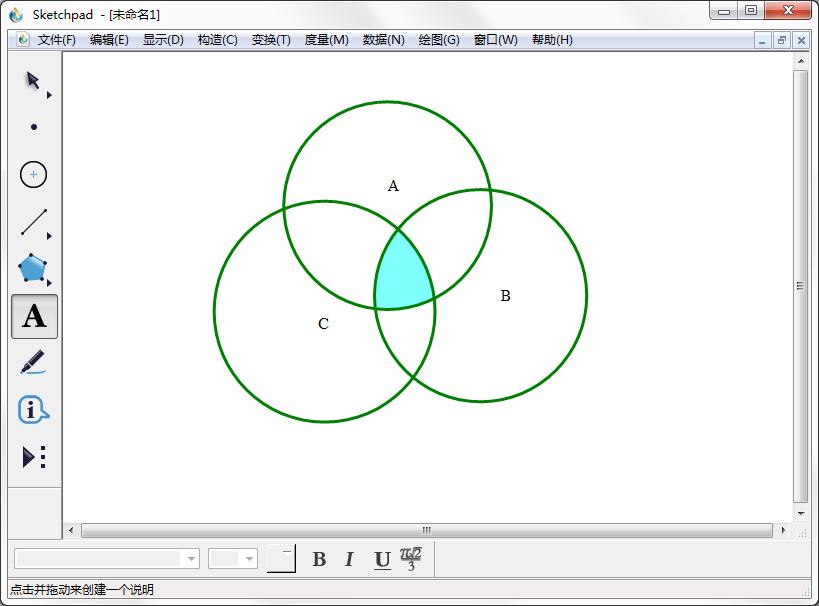Click the document icon in menu bar
This screenshot has width=819, height=606.
[x=22, y=40]
